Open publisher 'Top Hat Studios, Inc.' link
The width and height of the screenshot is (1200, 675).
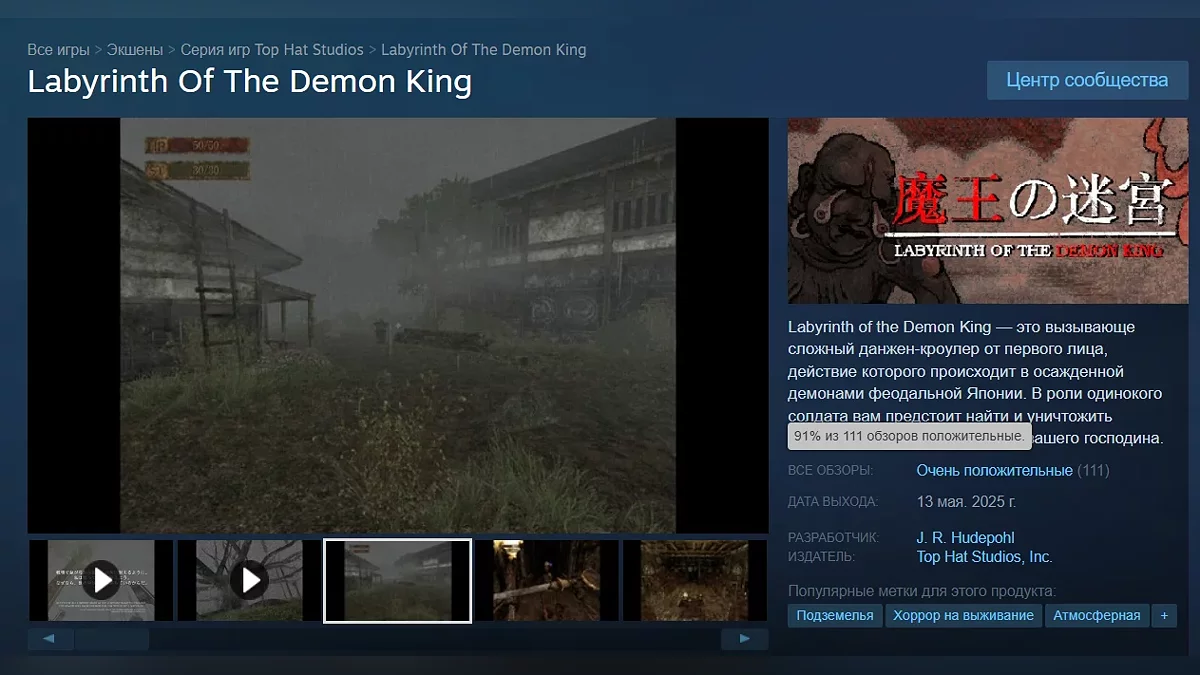tap(984, 557)
